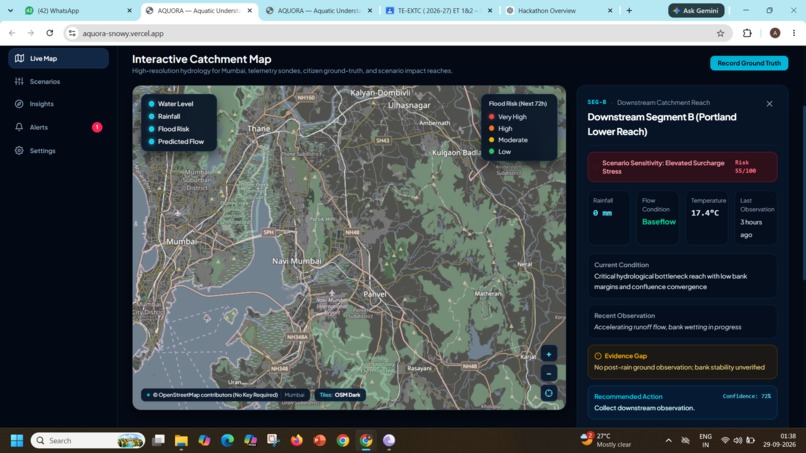The height and width of the screenshot is (453, 806).
Task: Open the Windows Start menu
Action: [x=16, y=441]
